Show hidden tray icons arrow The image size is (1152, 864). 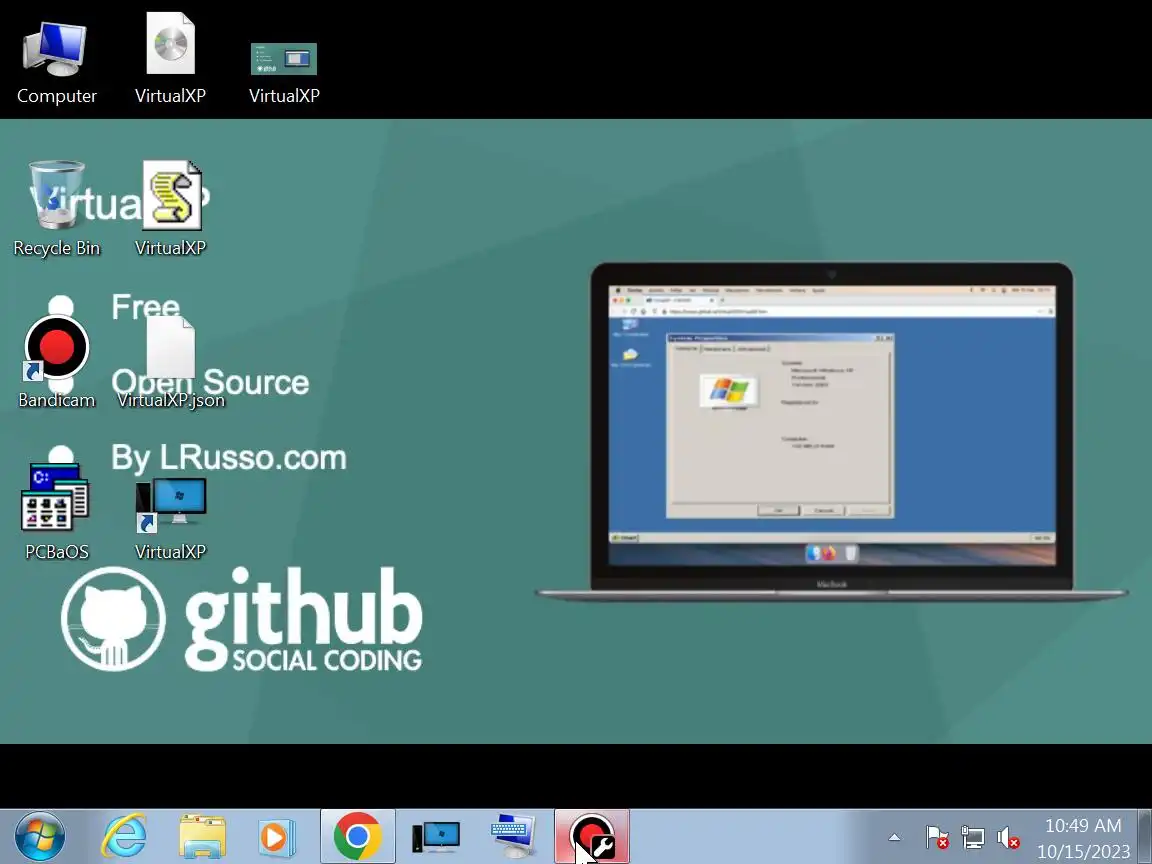(894, 837)
